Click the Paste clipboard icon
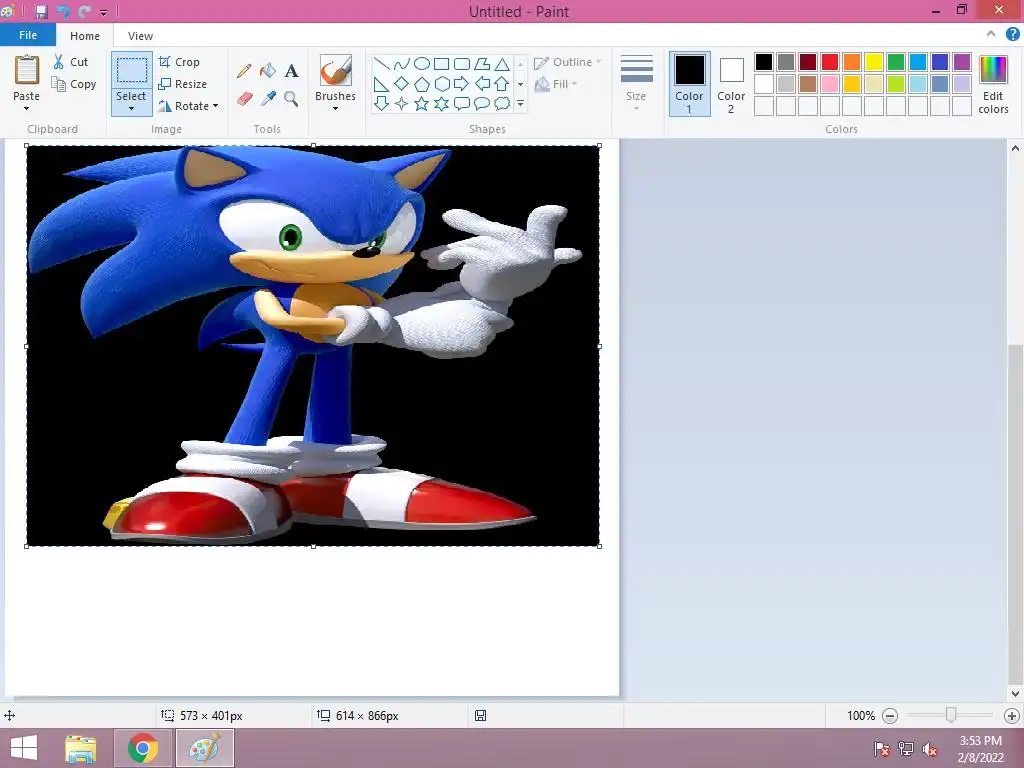The height and width of the screenshot is (768, 1024). pyautogui.click(x=27, y=70)
